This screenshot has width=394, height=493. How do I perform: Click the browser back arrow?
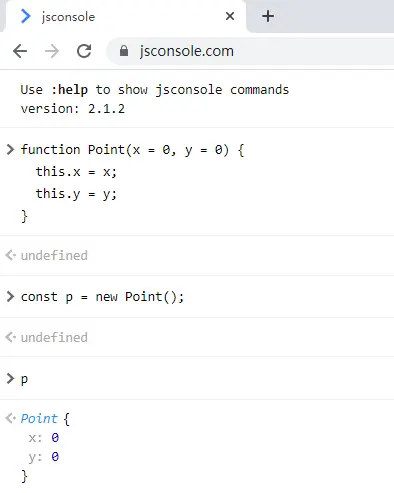20,51
